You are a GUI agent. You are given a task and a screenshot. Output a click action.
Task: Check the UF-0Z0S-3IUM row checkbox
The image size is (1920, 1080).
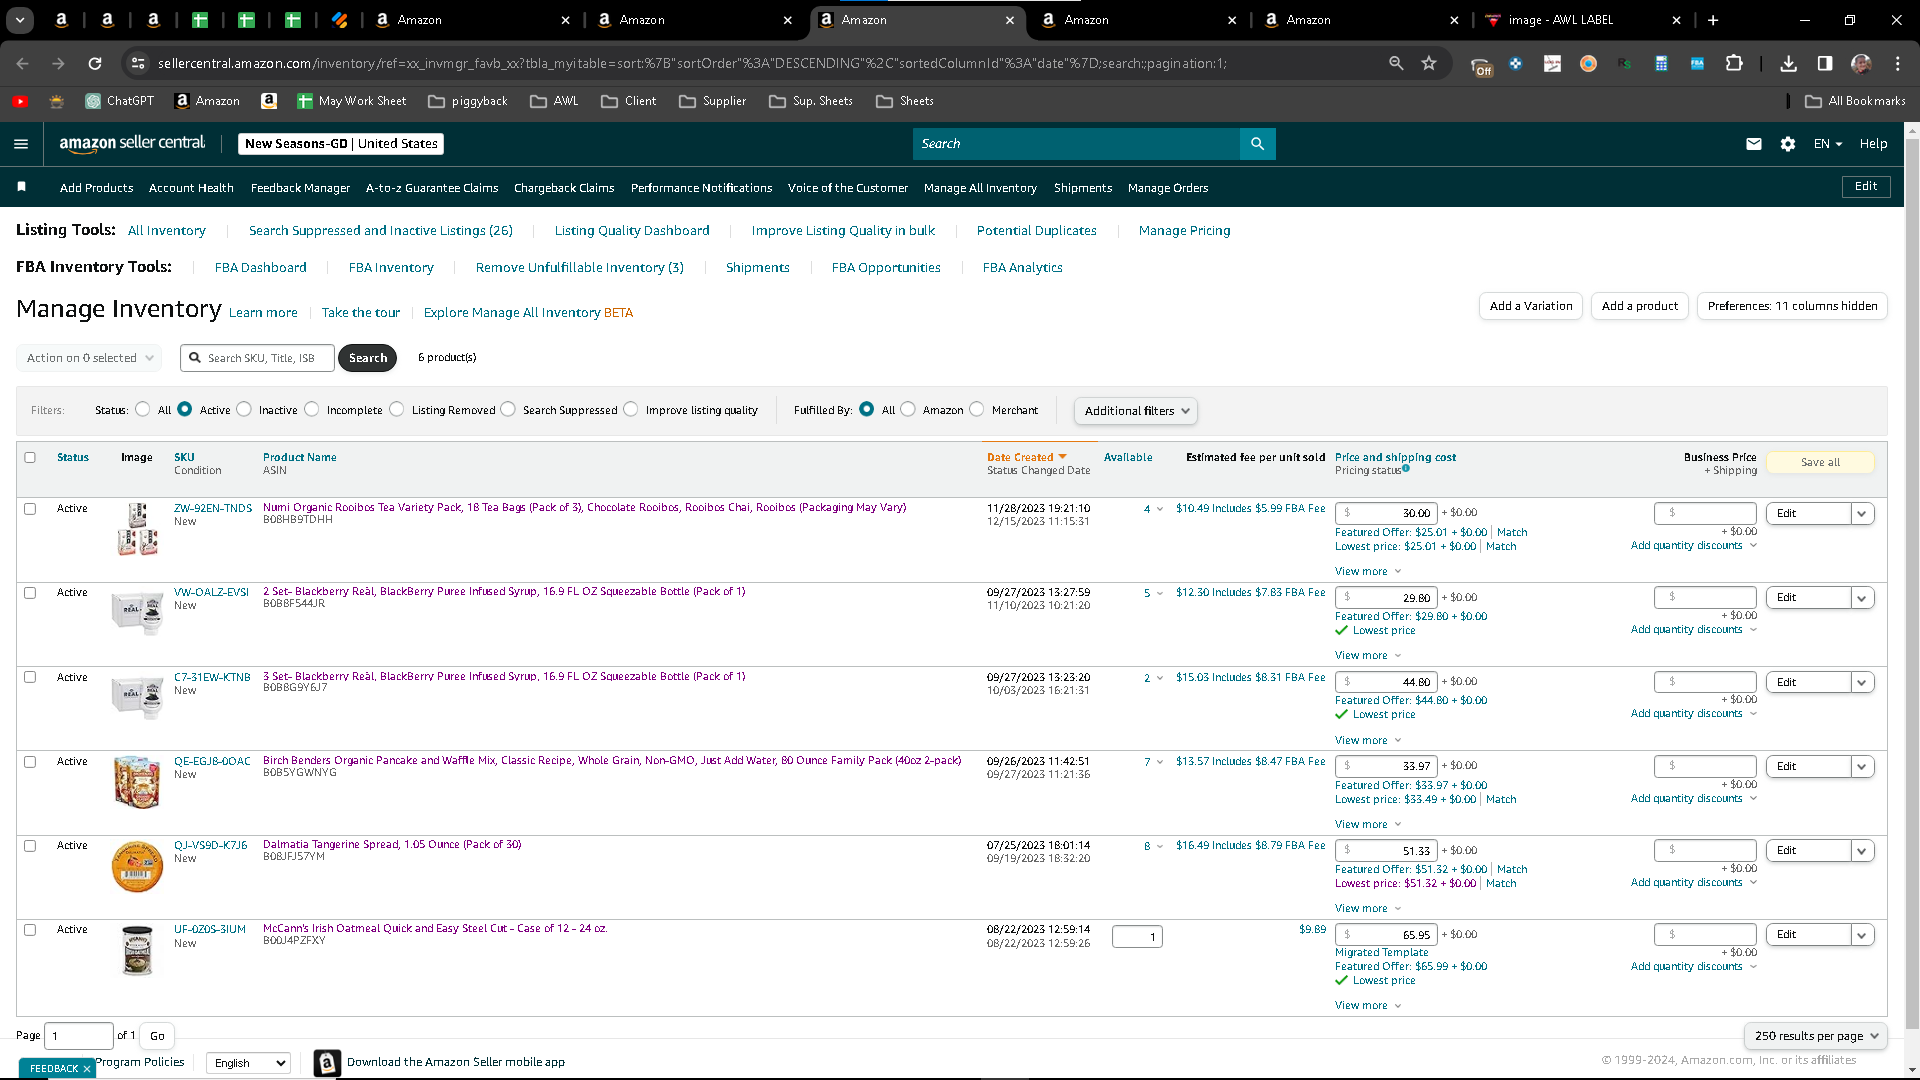tap(30, 929)
